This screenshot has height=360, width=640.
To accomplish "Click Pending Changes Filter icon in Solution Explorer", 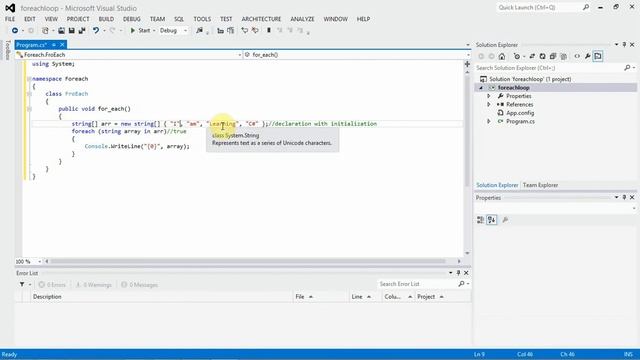I will pos(517,56).
